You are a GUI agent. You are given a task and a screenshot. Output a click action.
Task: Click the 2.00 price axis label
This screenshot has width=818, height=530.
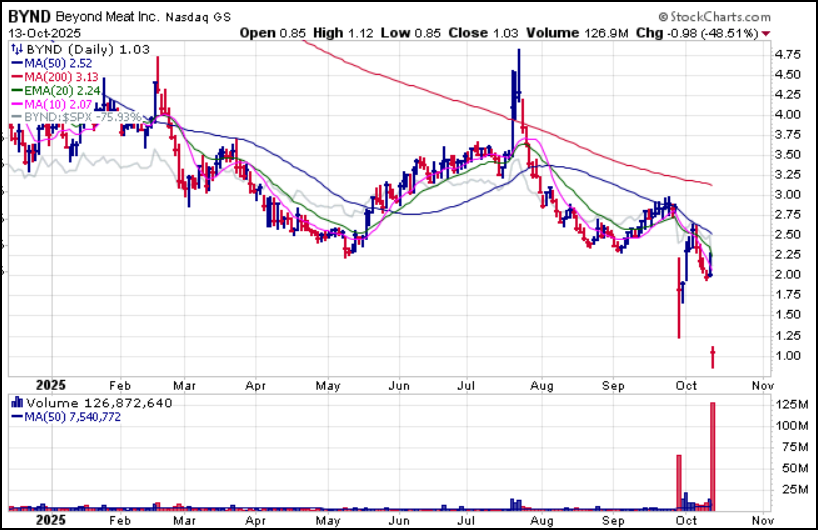tap(788, 274)
